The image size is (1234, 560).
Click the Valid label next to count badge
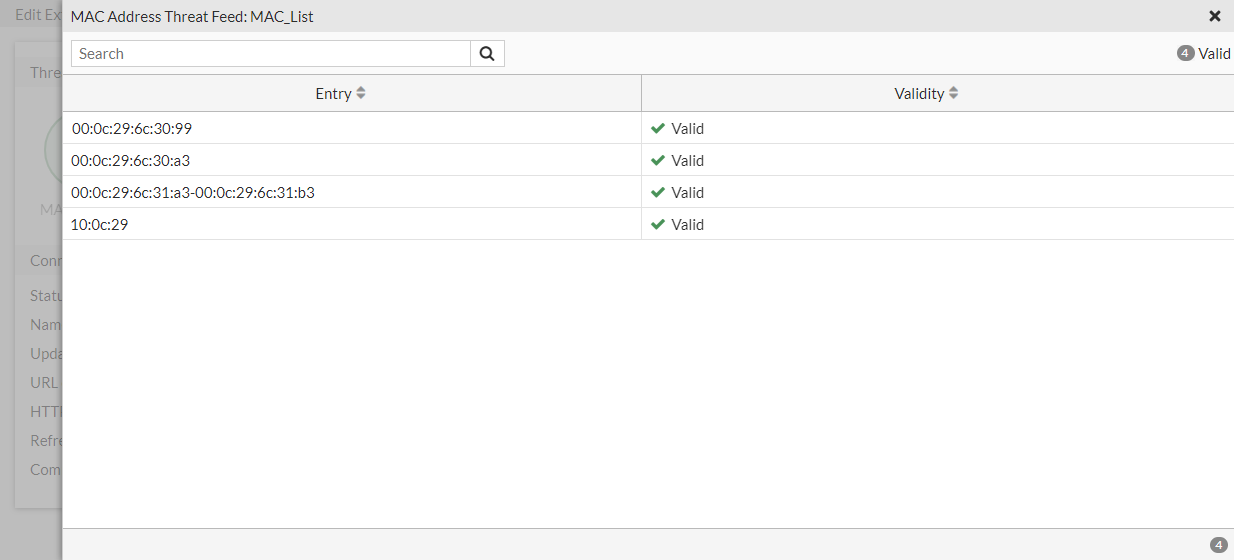click(1215, 54)
